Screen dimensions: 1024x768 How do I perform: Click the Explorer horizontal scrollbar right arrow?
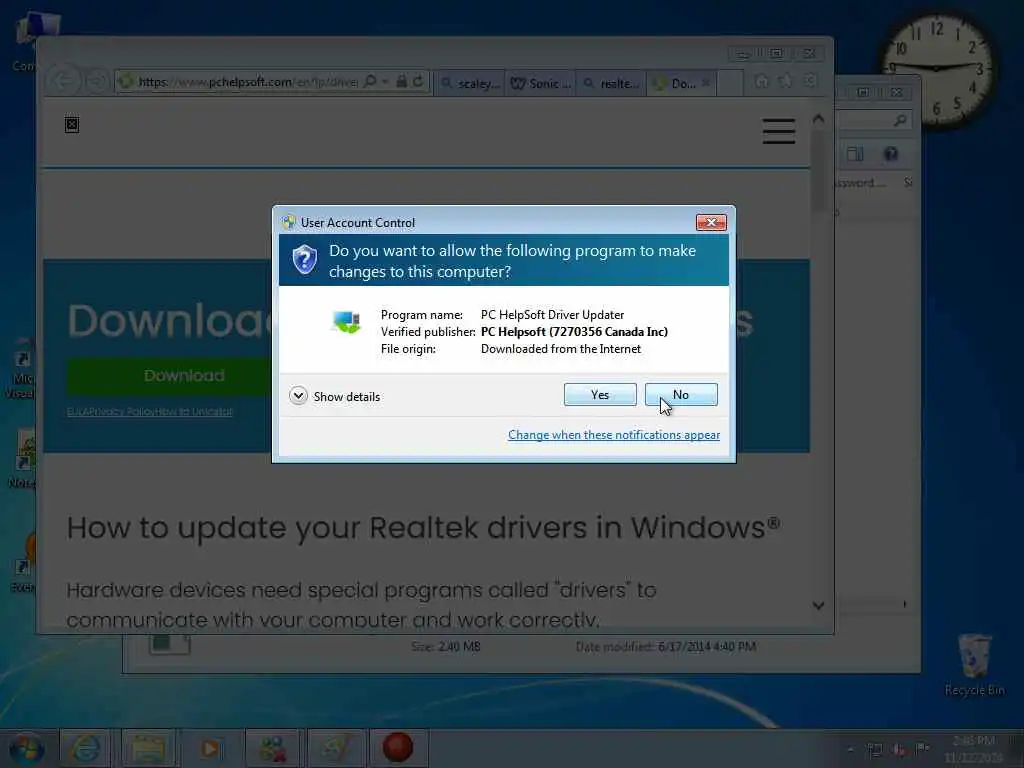tap(905, 604)
